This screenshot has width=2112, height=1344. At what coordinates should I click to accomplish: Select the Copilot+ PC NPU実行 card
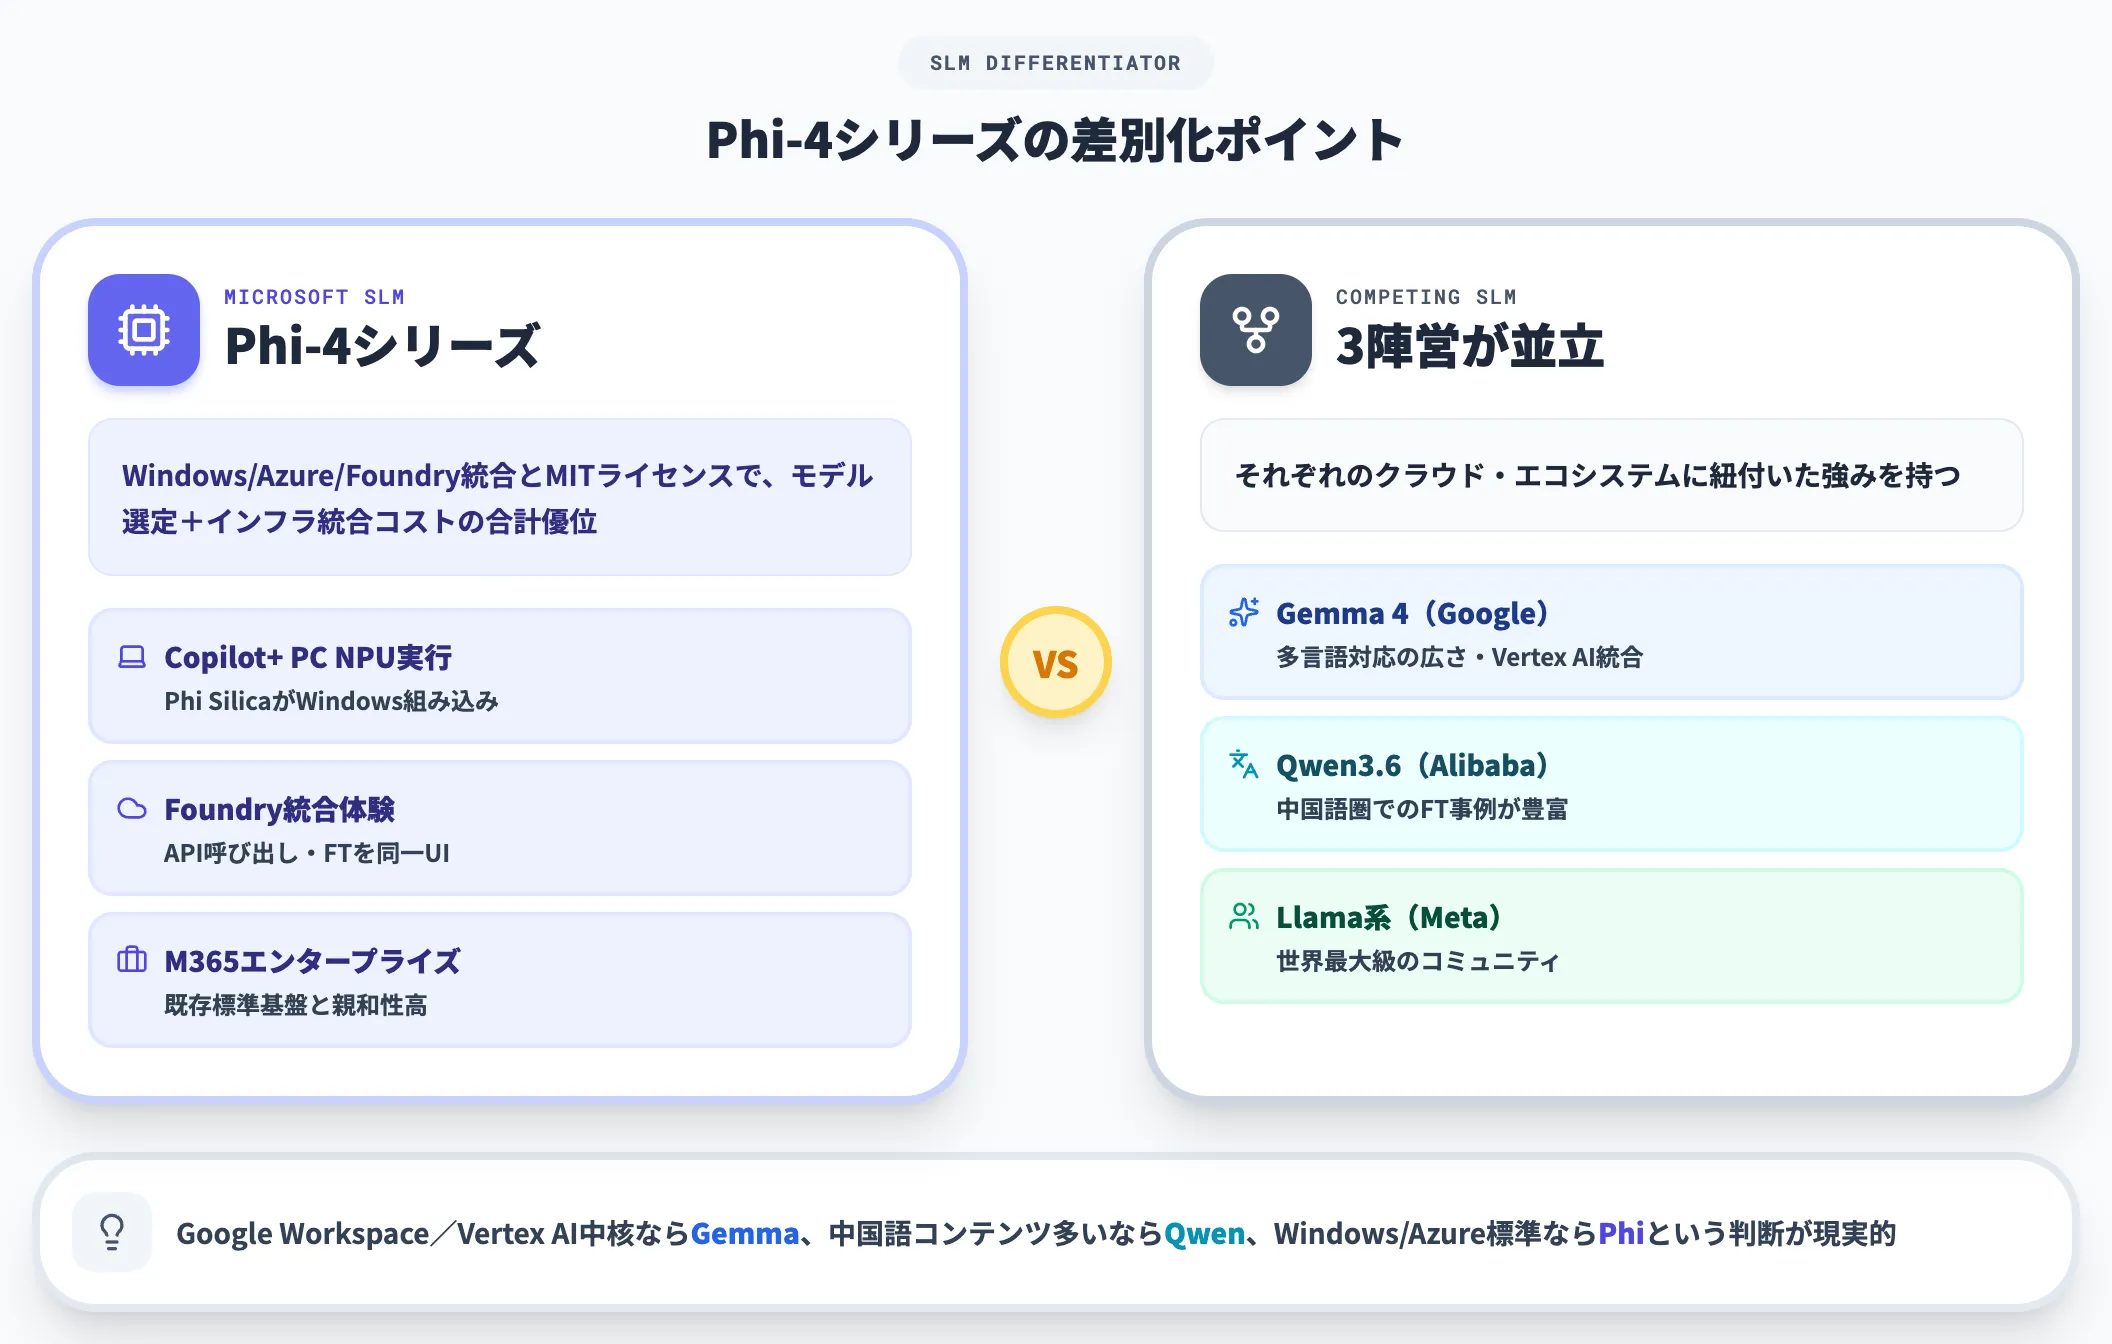[500, 676]
